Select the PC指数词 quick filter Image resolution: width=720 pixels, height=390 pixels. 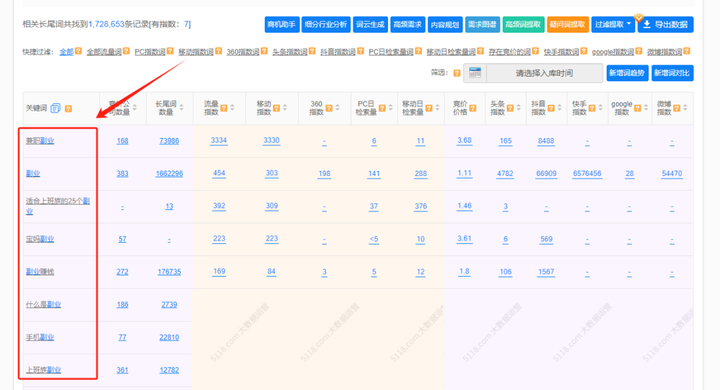pos(150,51)
